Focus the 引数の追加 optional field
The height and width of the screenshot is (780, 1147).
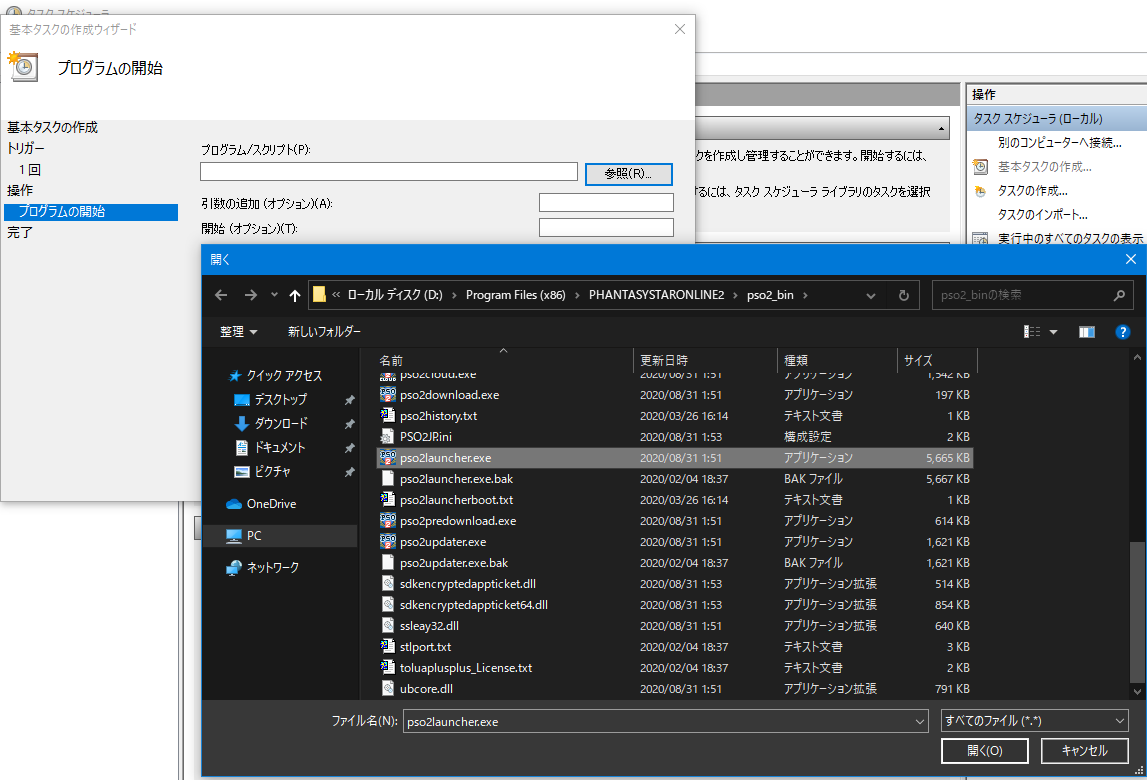606,203
